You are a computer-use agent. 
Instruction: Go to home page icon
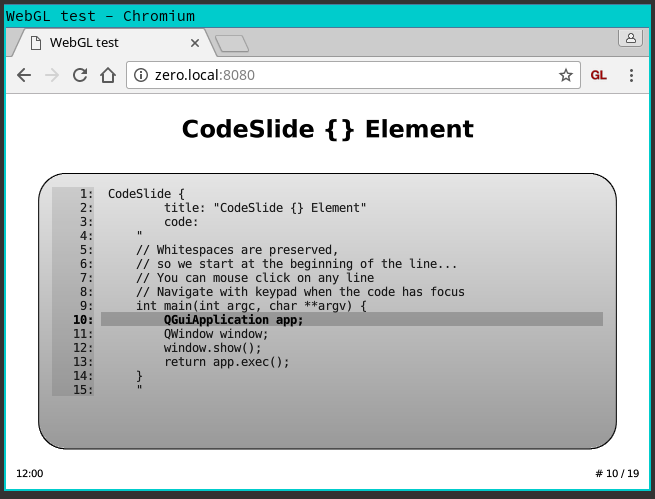[108, 75]
